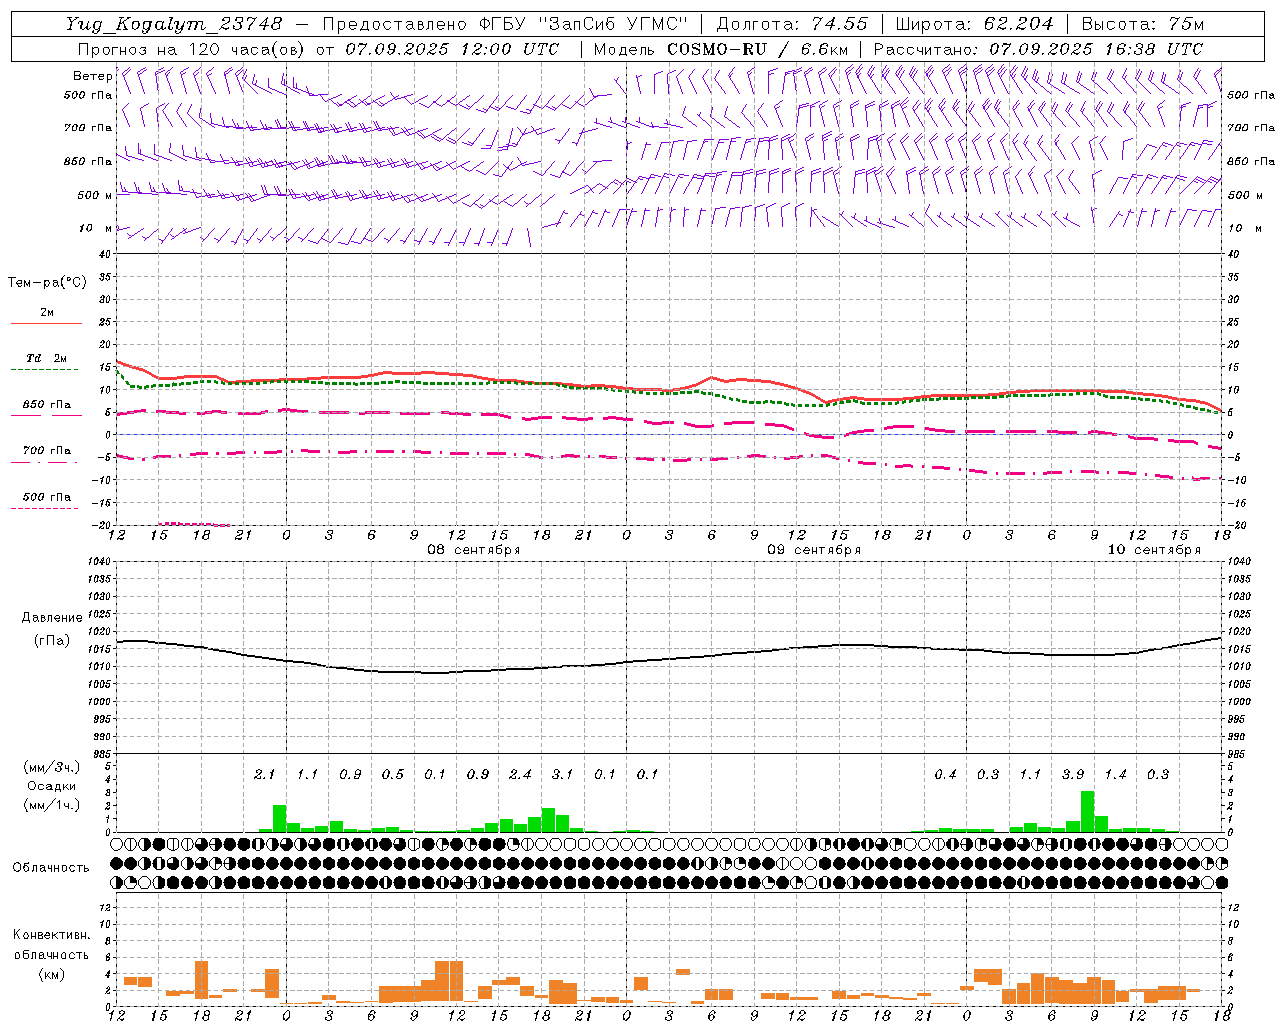This screenshot has height=1024, width=1280.
Task: Click the 2.4 precipitation total value
Action: click(x=520, y=775)
